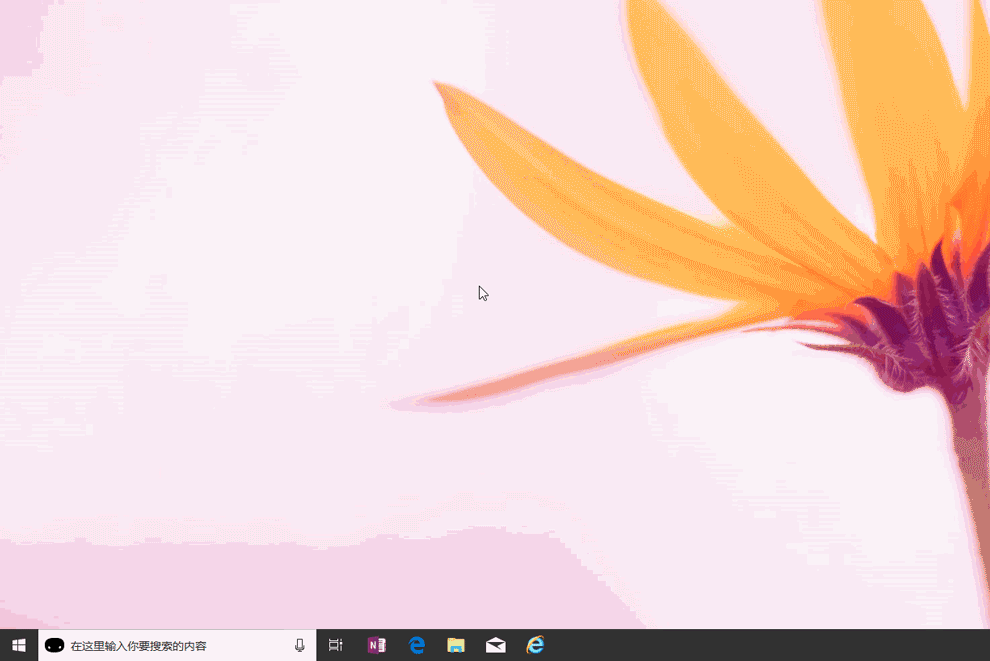The width and height of the screenshot is (990, 661).
Task: Open Edge to browse the web
Action: point(415,645)
